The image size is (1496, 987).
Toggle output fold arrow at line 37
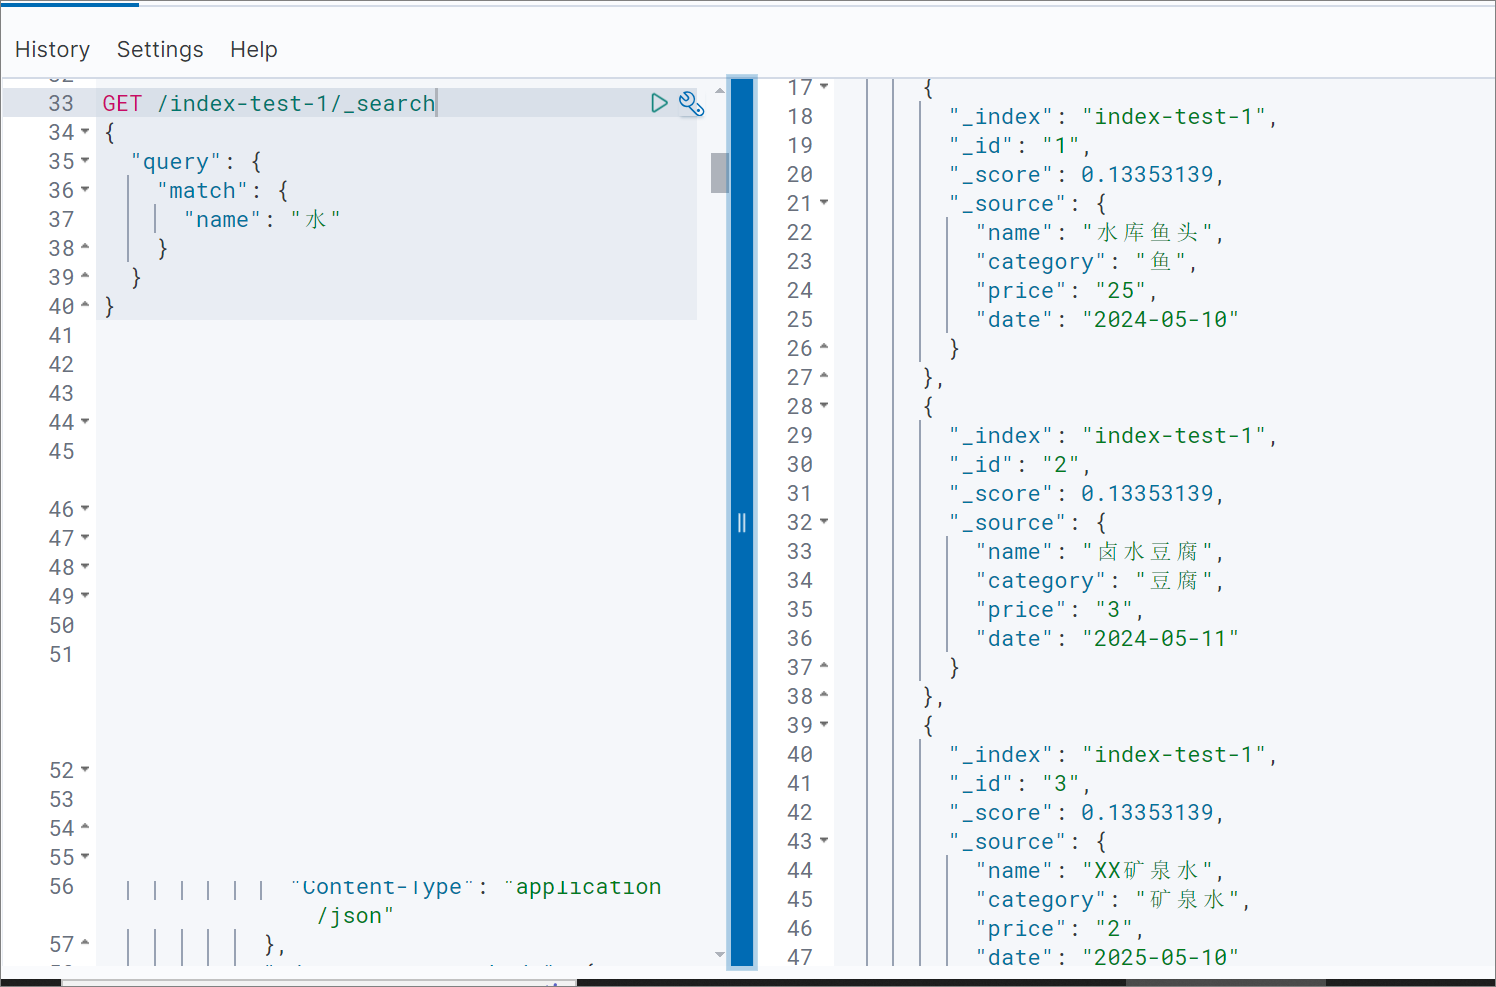tap(824, 665)
